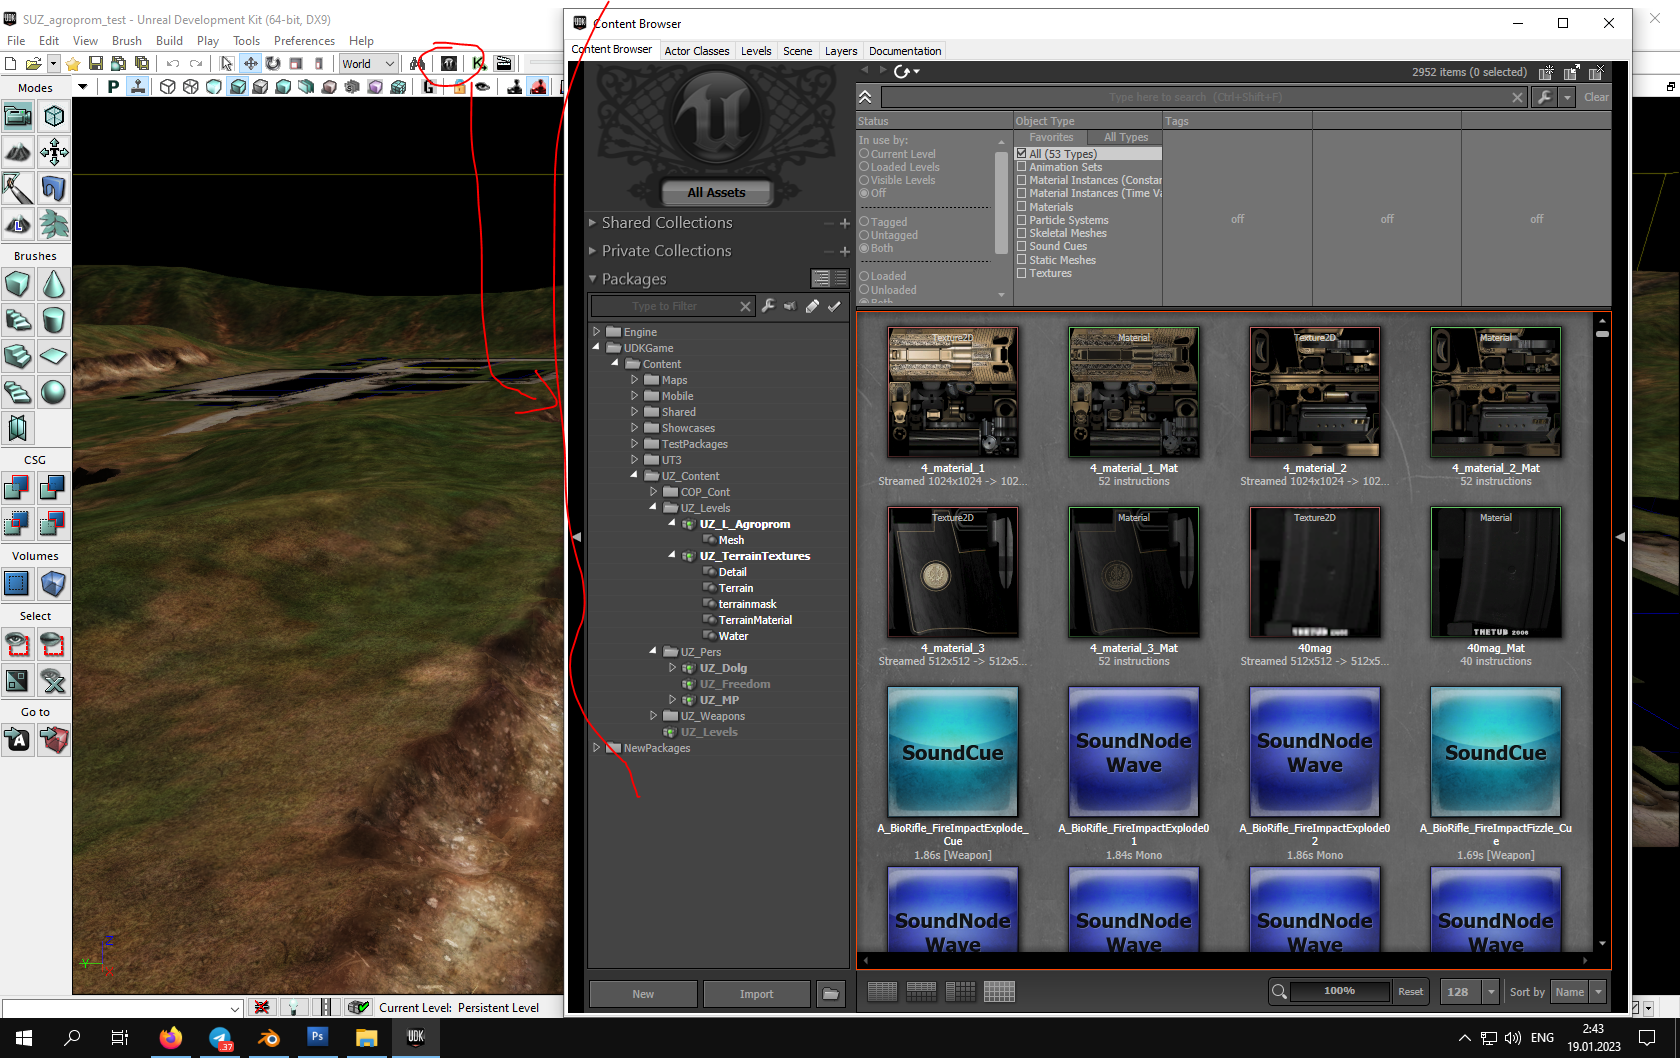Select the Rotation widget icon
The image size is (1680, 1058).
tap(272, 63)
